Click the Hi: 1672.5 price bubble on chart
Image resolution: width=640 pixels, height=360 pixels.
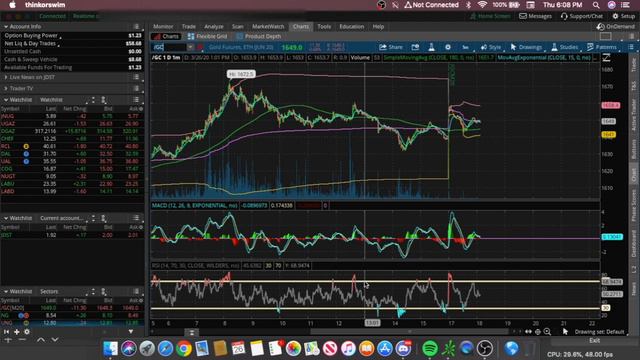241,74
